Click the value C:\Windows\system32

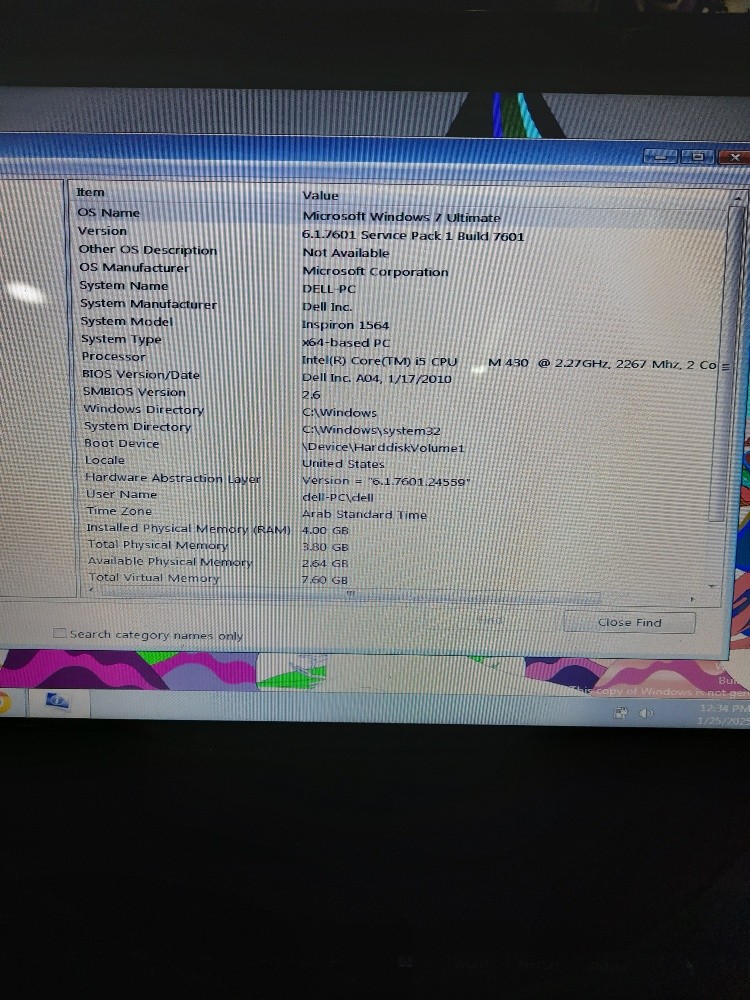click(x=371, y=430)
